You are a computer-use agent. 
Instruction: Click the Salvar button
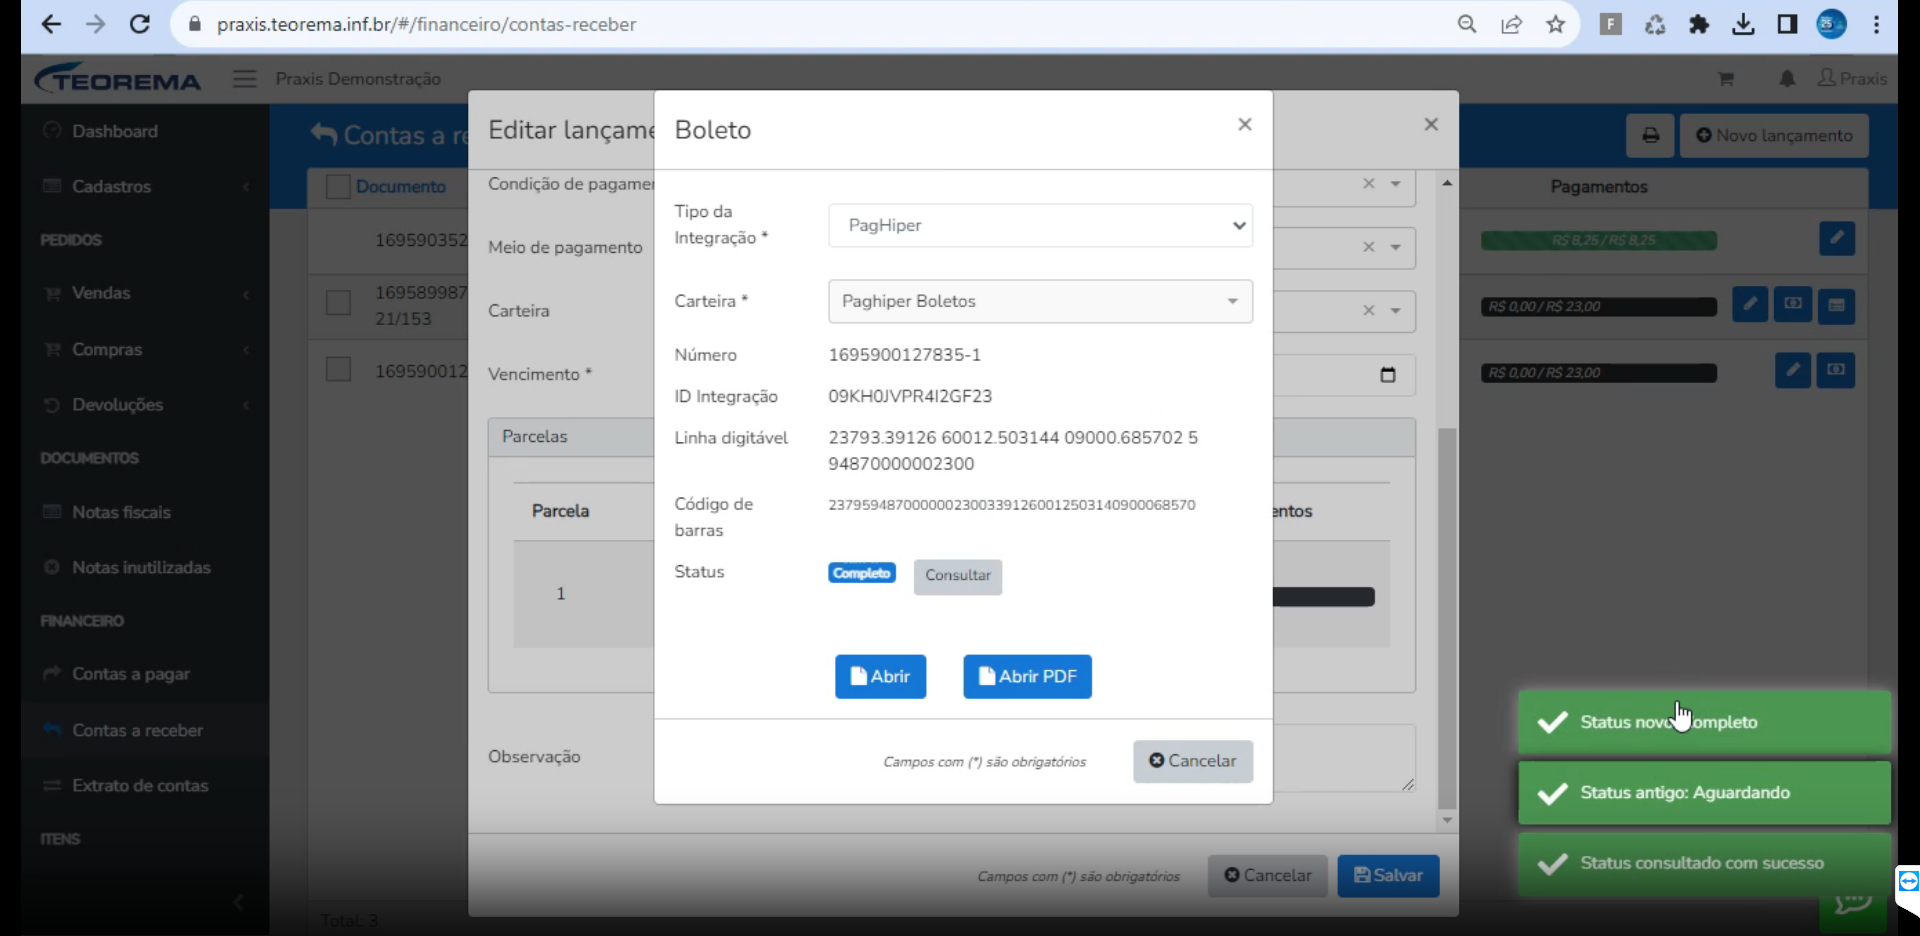point(1388,875)
